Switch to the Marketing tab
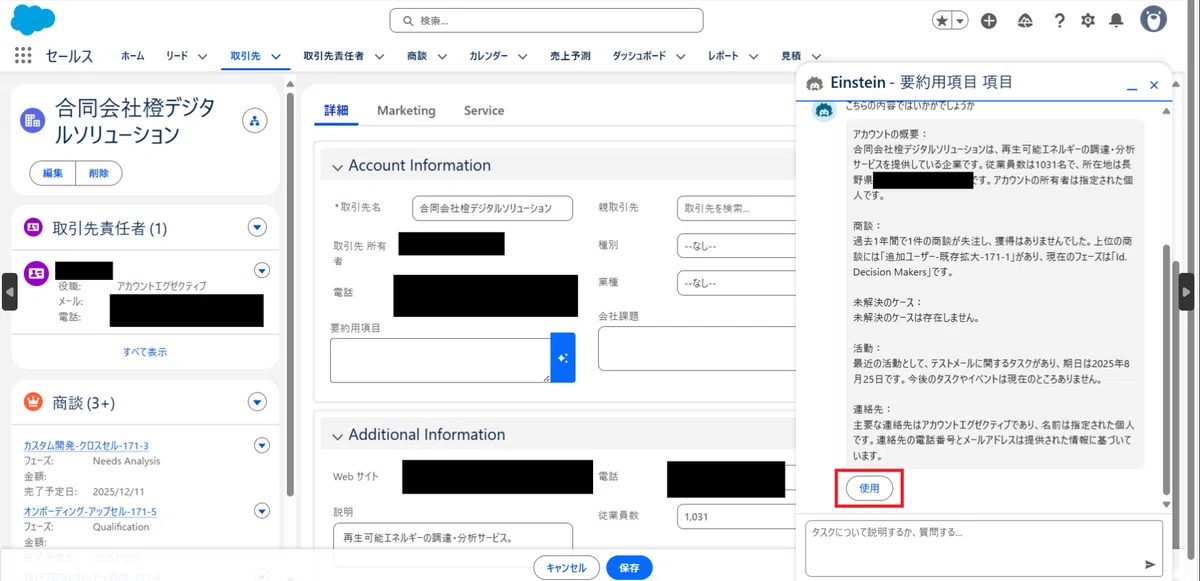Image resolution: width=1200 pixels, height=581 pixels. tap(406, 110)
